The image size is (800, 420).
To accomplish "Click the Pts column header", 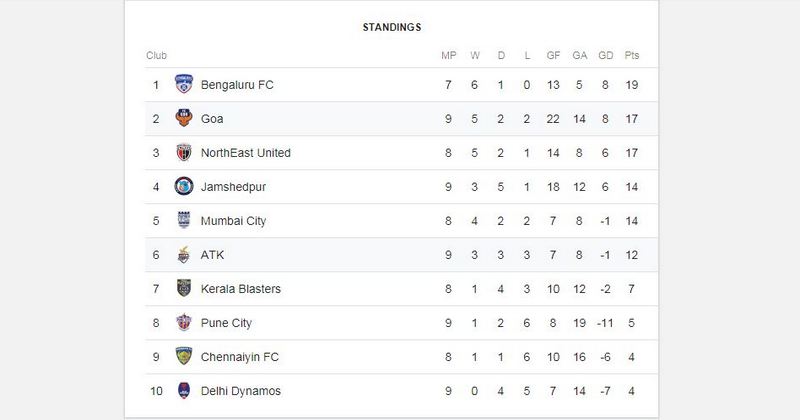I will (x=632, y=55).
